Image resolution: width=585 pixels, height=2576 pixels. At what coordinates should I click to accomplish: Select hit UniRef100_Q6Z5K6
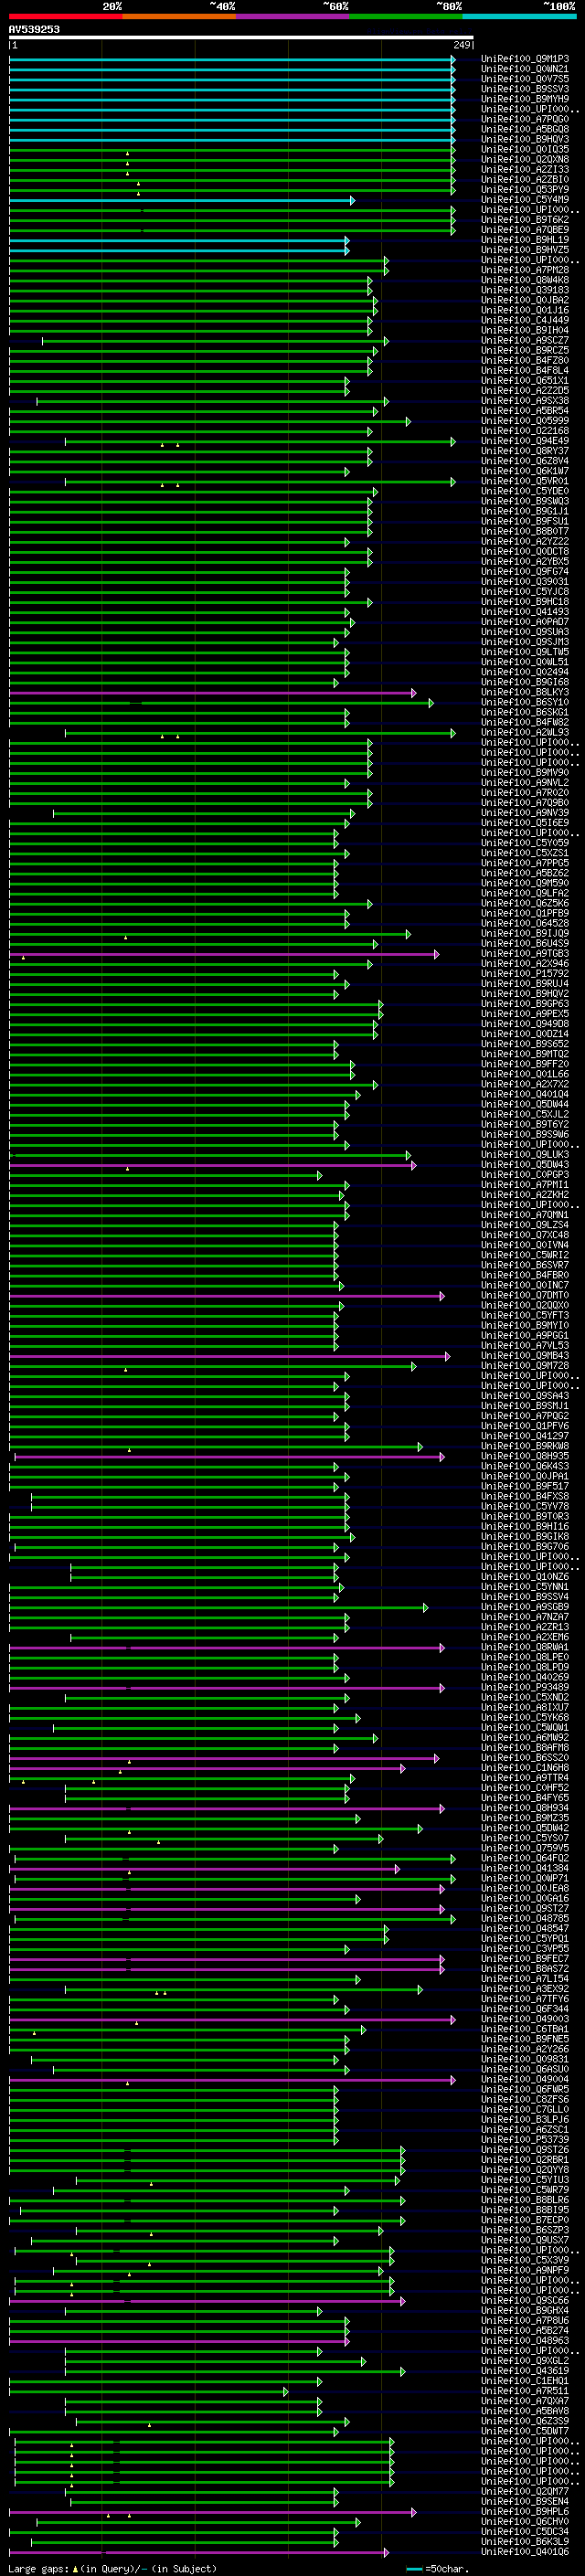tap(525, 904)
